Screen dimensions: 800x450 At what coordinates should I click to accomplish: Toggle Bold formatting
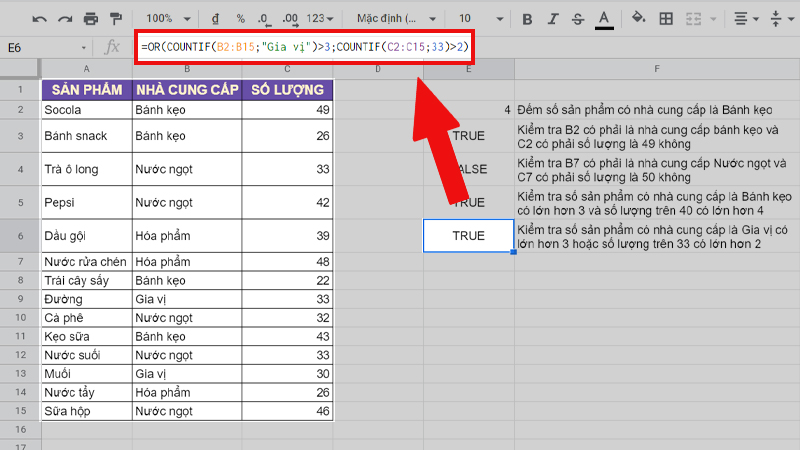(x=525, y=19)
